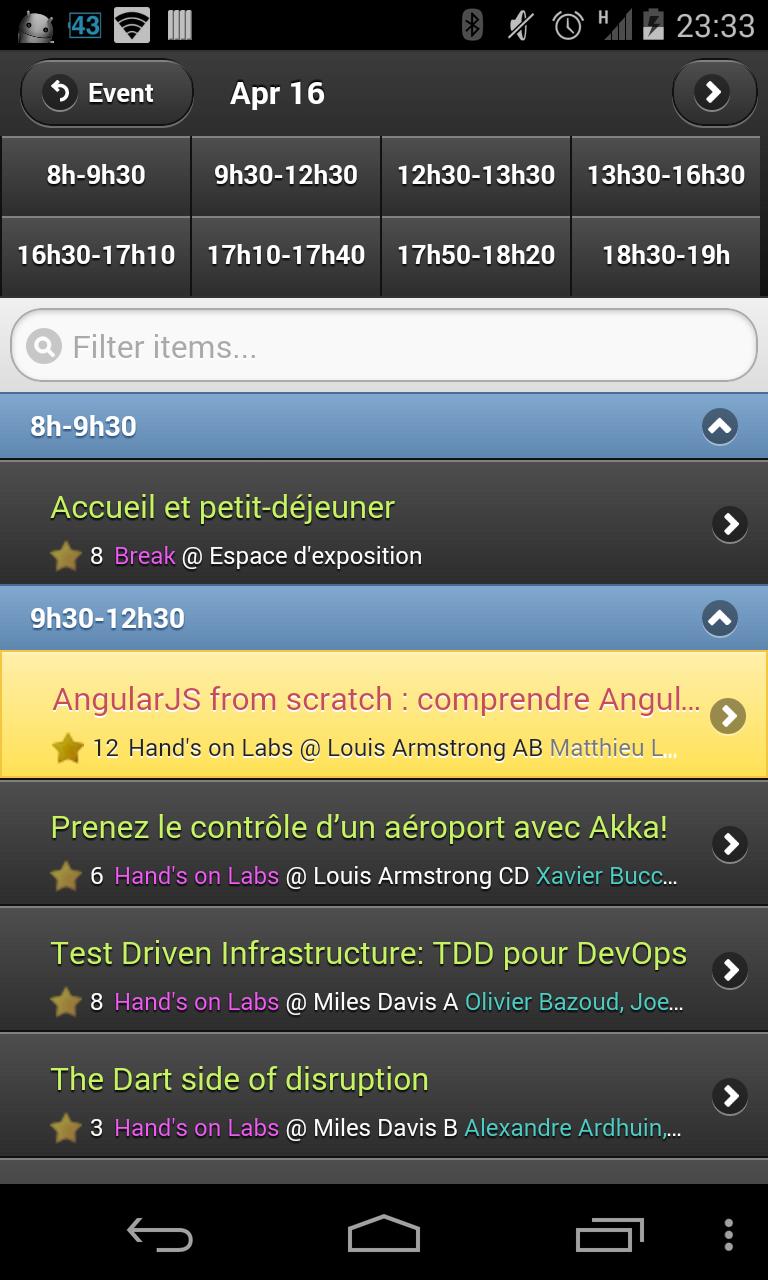Open the Hand's on Labs link for Akka

click(196, 876)
